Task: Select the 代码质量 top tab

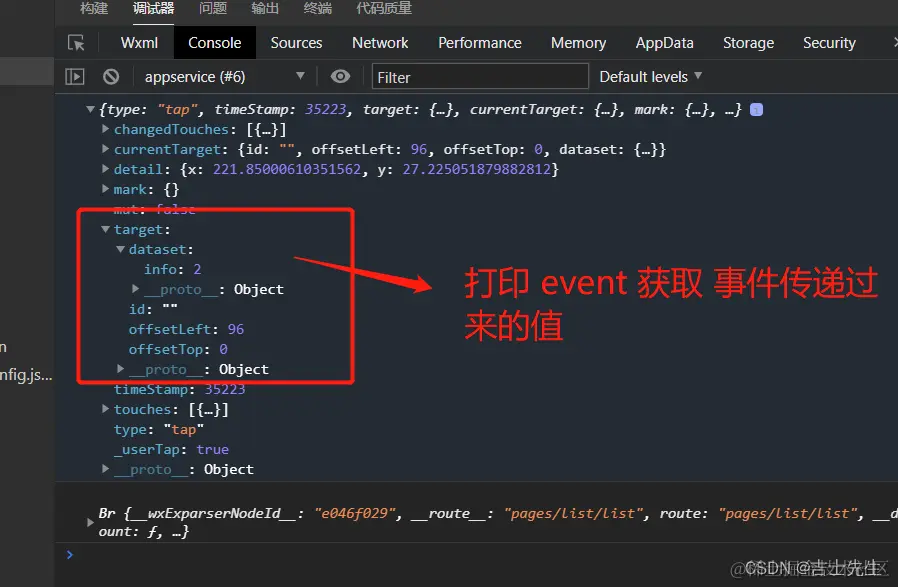Action: (x=384, y=8)
